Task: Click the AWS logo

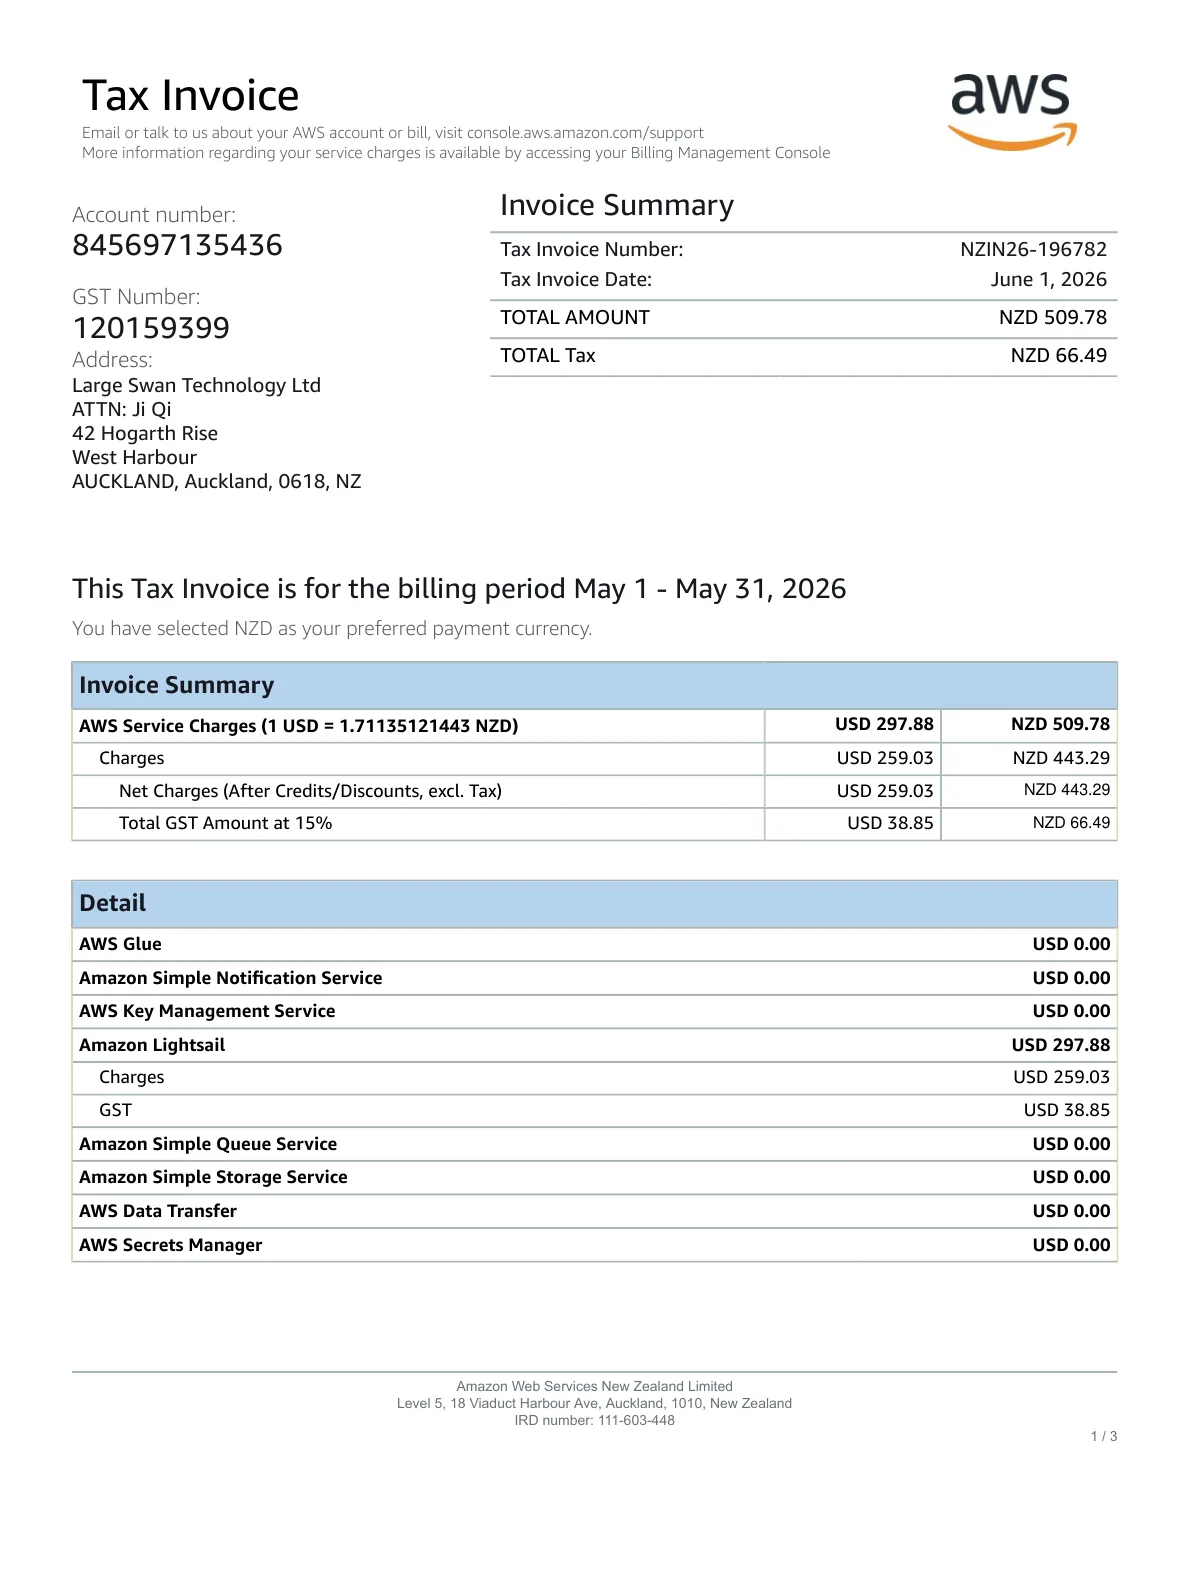Action: pos(1012,112)
